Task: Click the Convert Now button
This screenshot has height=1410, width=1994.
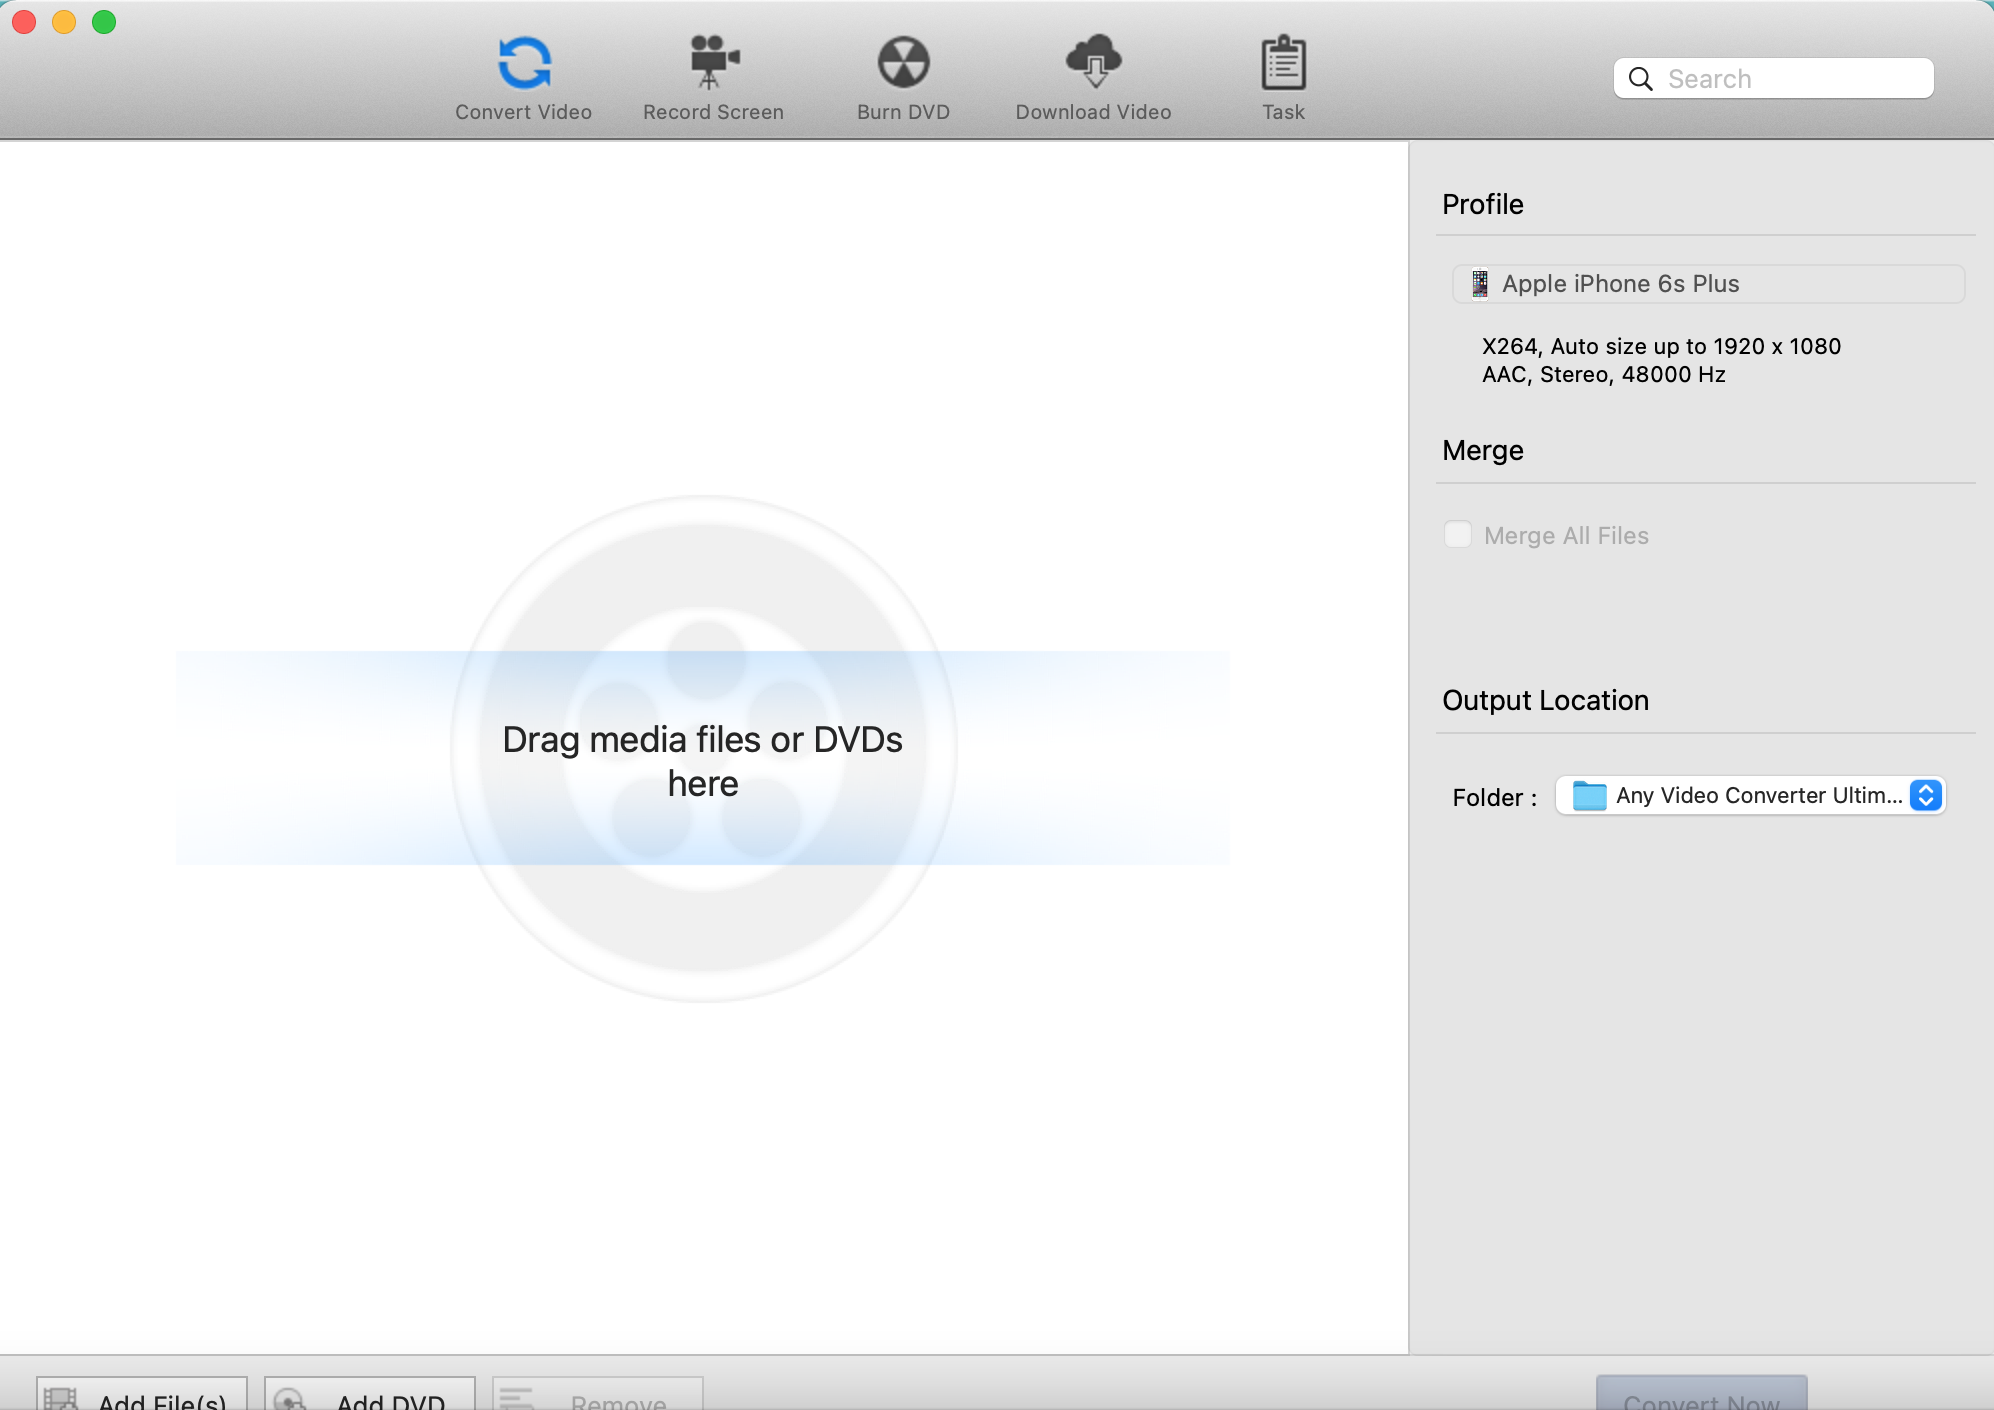Action: (1701, 1396)
